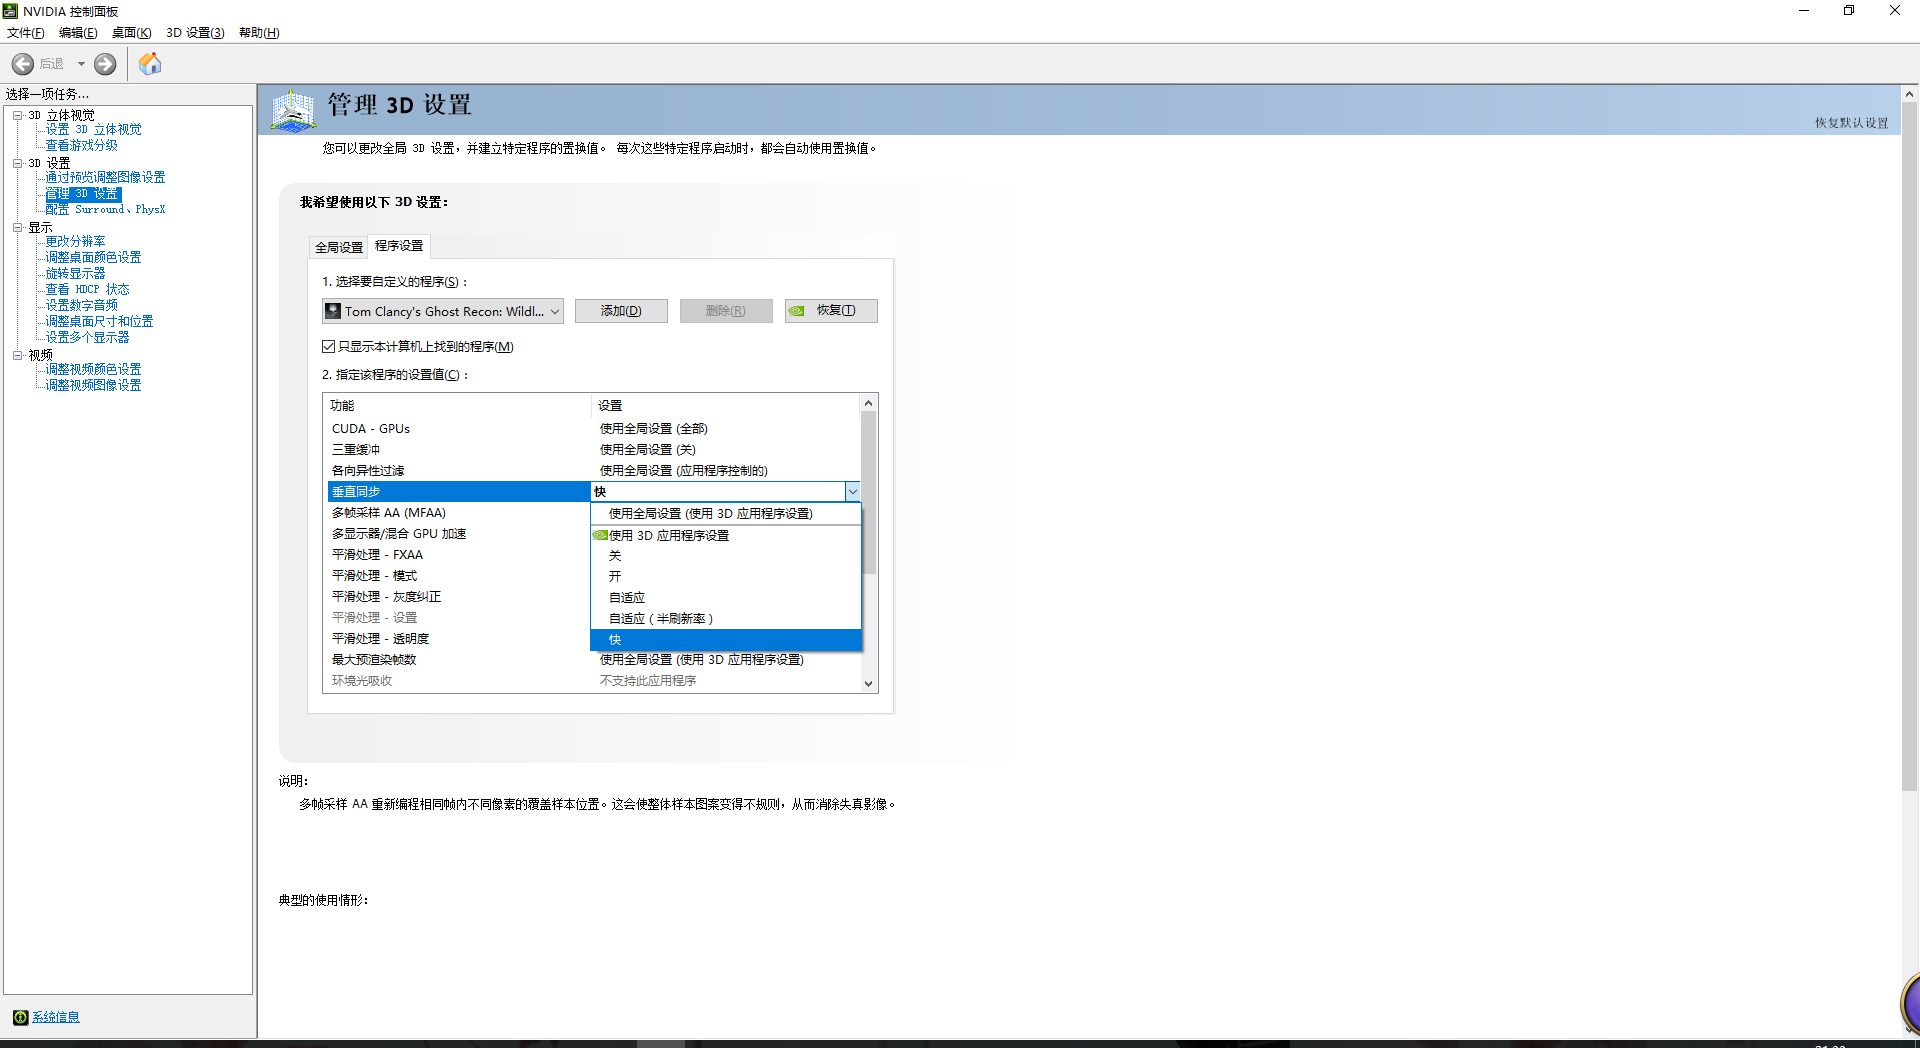The image size is (1920, 1048).
Task: Collapse the 3D 设置 tree node
Action: point(17,163)
